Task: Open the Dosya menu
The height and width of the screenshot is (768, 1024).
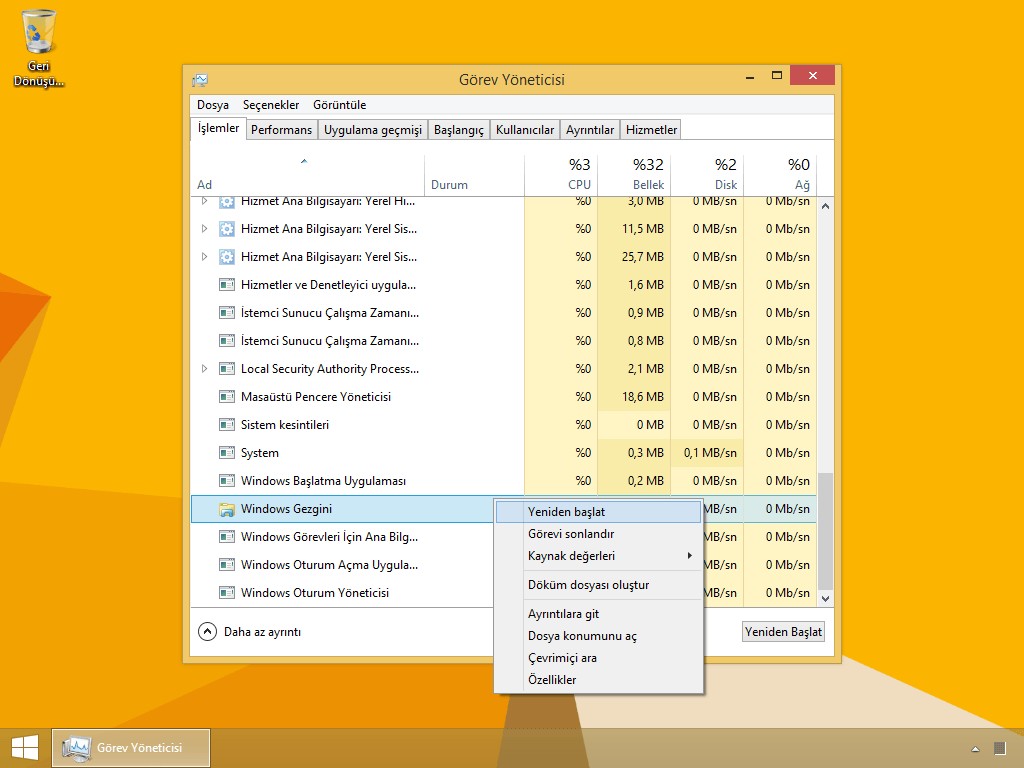Action: [213, 105]
